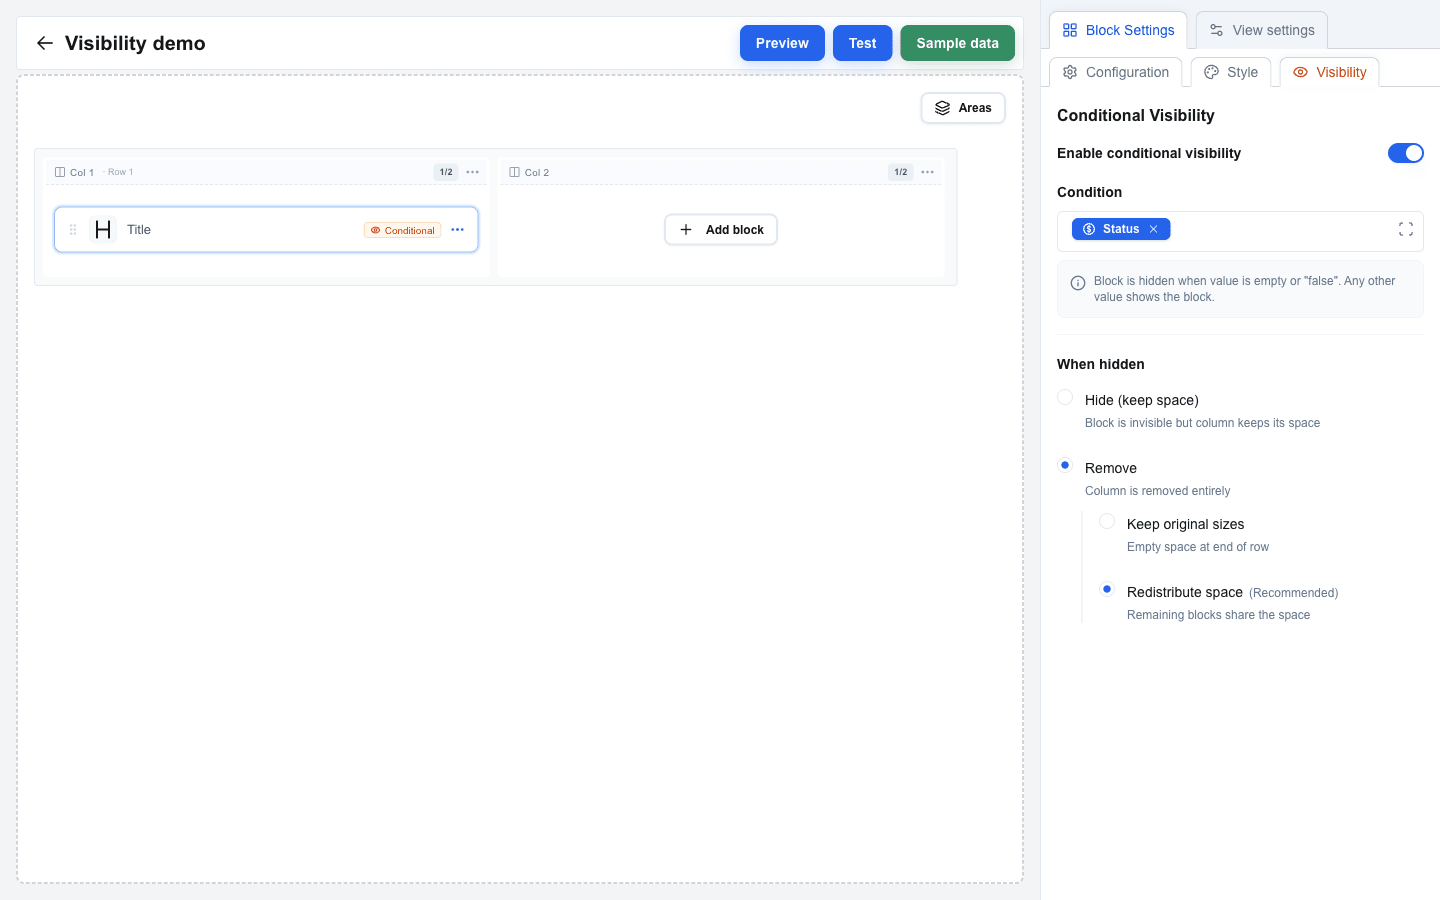Open the Configuration tab
The height and width of the screenshot is (900, 1440).
[1116, 72]
